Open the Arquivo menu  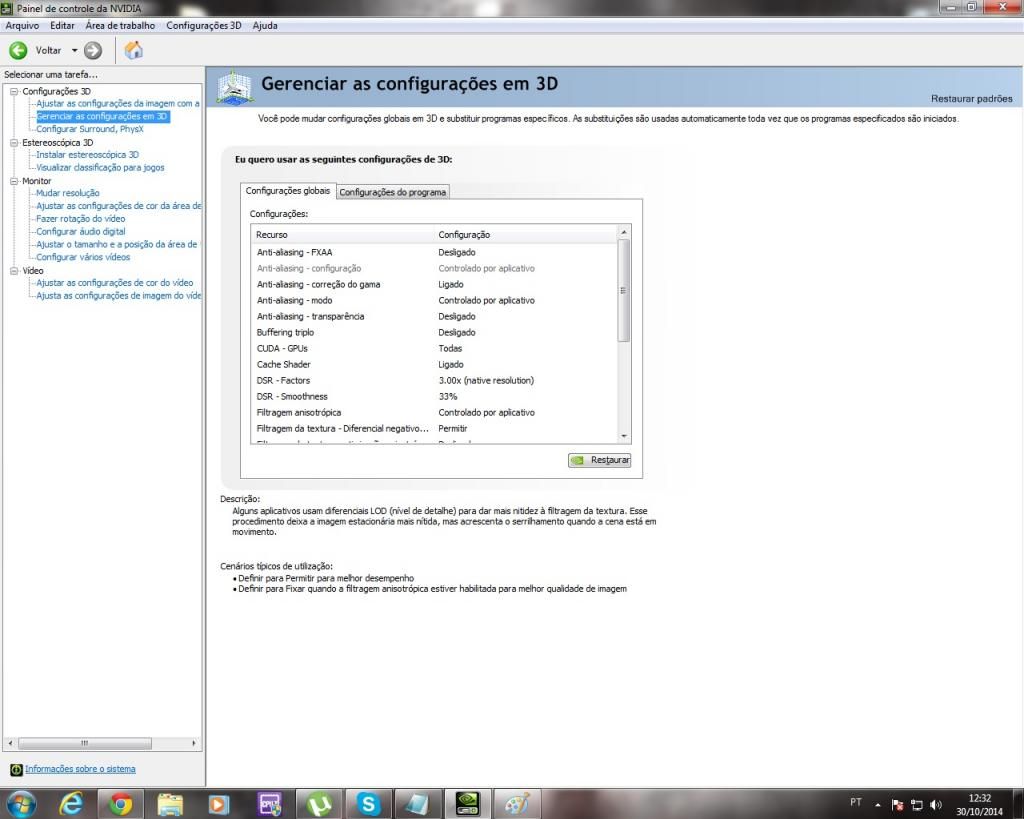(x=22, y=25)
